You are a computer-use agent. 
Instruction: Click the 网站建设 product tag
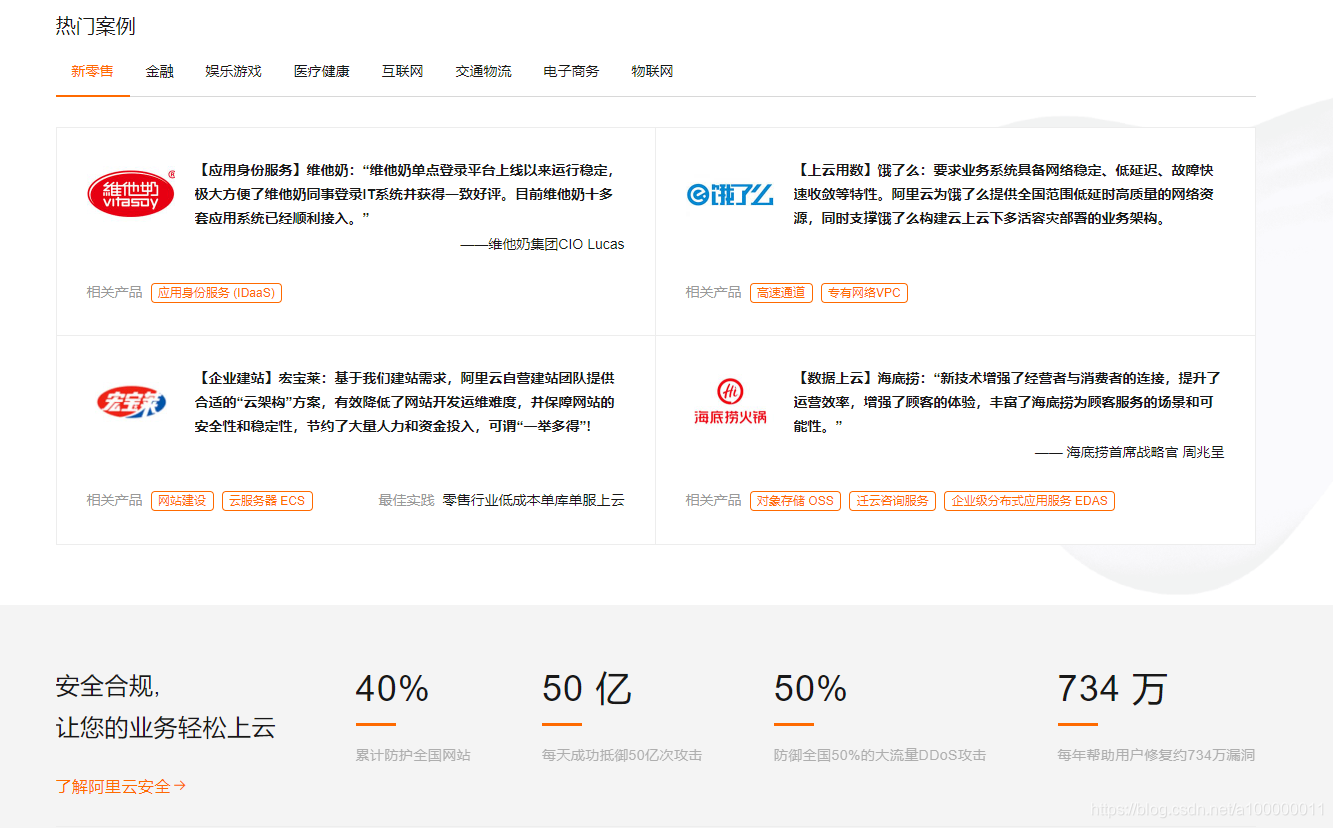coord(182,500)
